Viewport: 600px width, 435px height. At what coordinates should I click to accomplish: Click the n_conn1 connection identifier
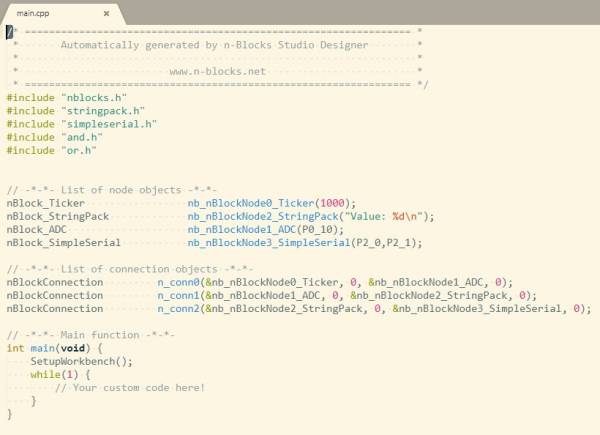(178, 295)
